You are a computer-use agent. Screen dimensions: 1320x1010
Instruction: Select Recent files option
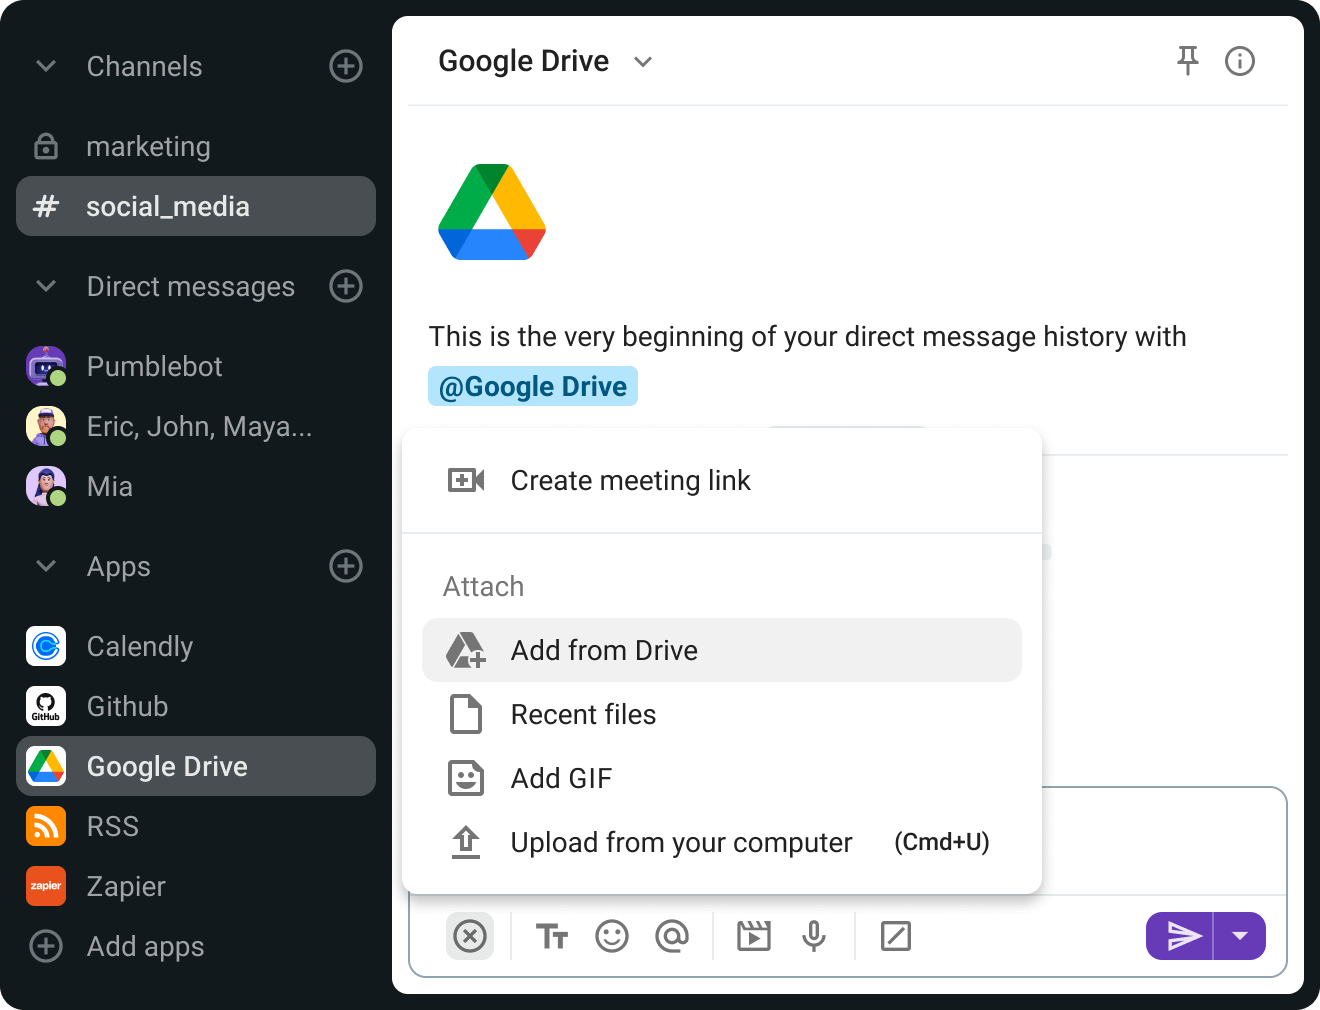point(722,714)
